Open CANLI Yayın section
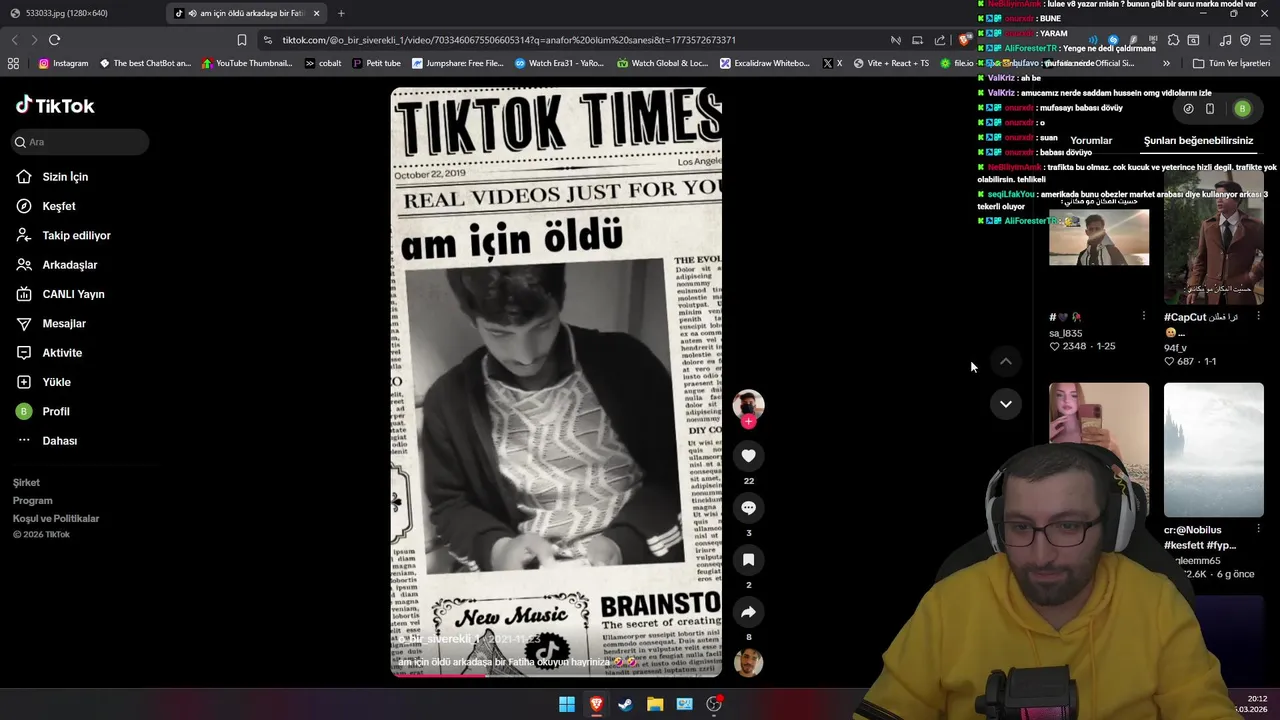This screenshot has height=720, width=1280. [x=73, y=294]
